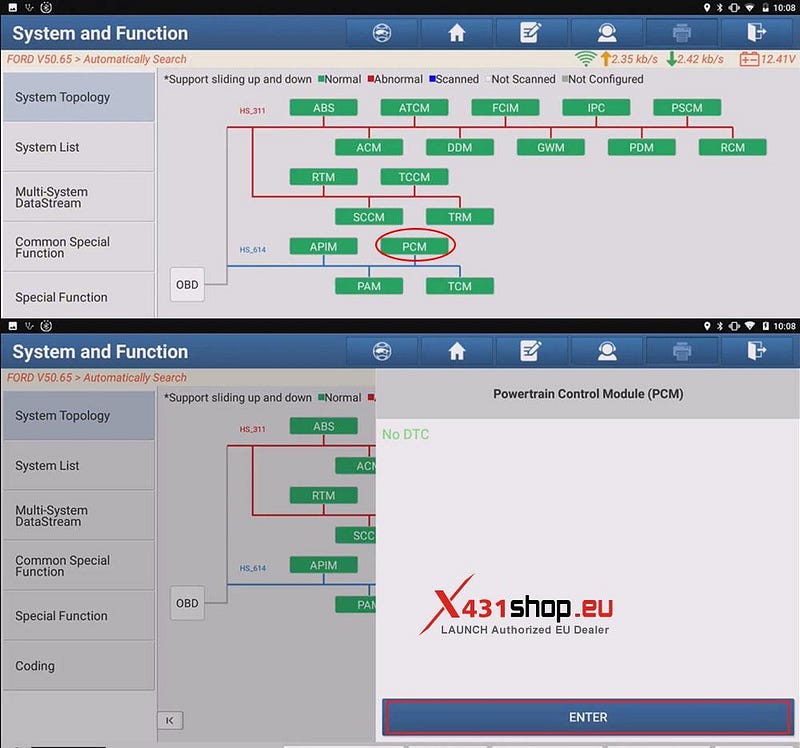Image resolution: width=800 pixels, height=748 pixels.
Task: Tap the Bluetooth icon in upper status bar
Action: (719, 7)
